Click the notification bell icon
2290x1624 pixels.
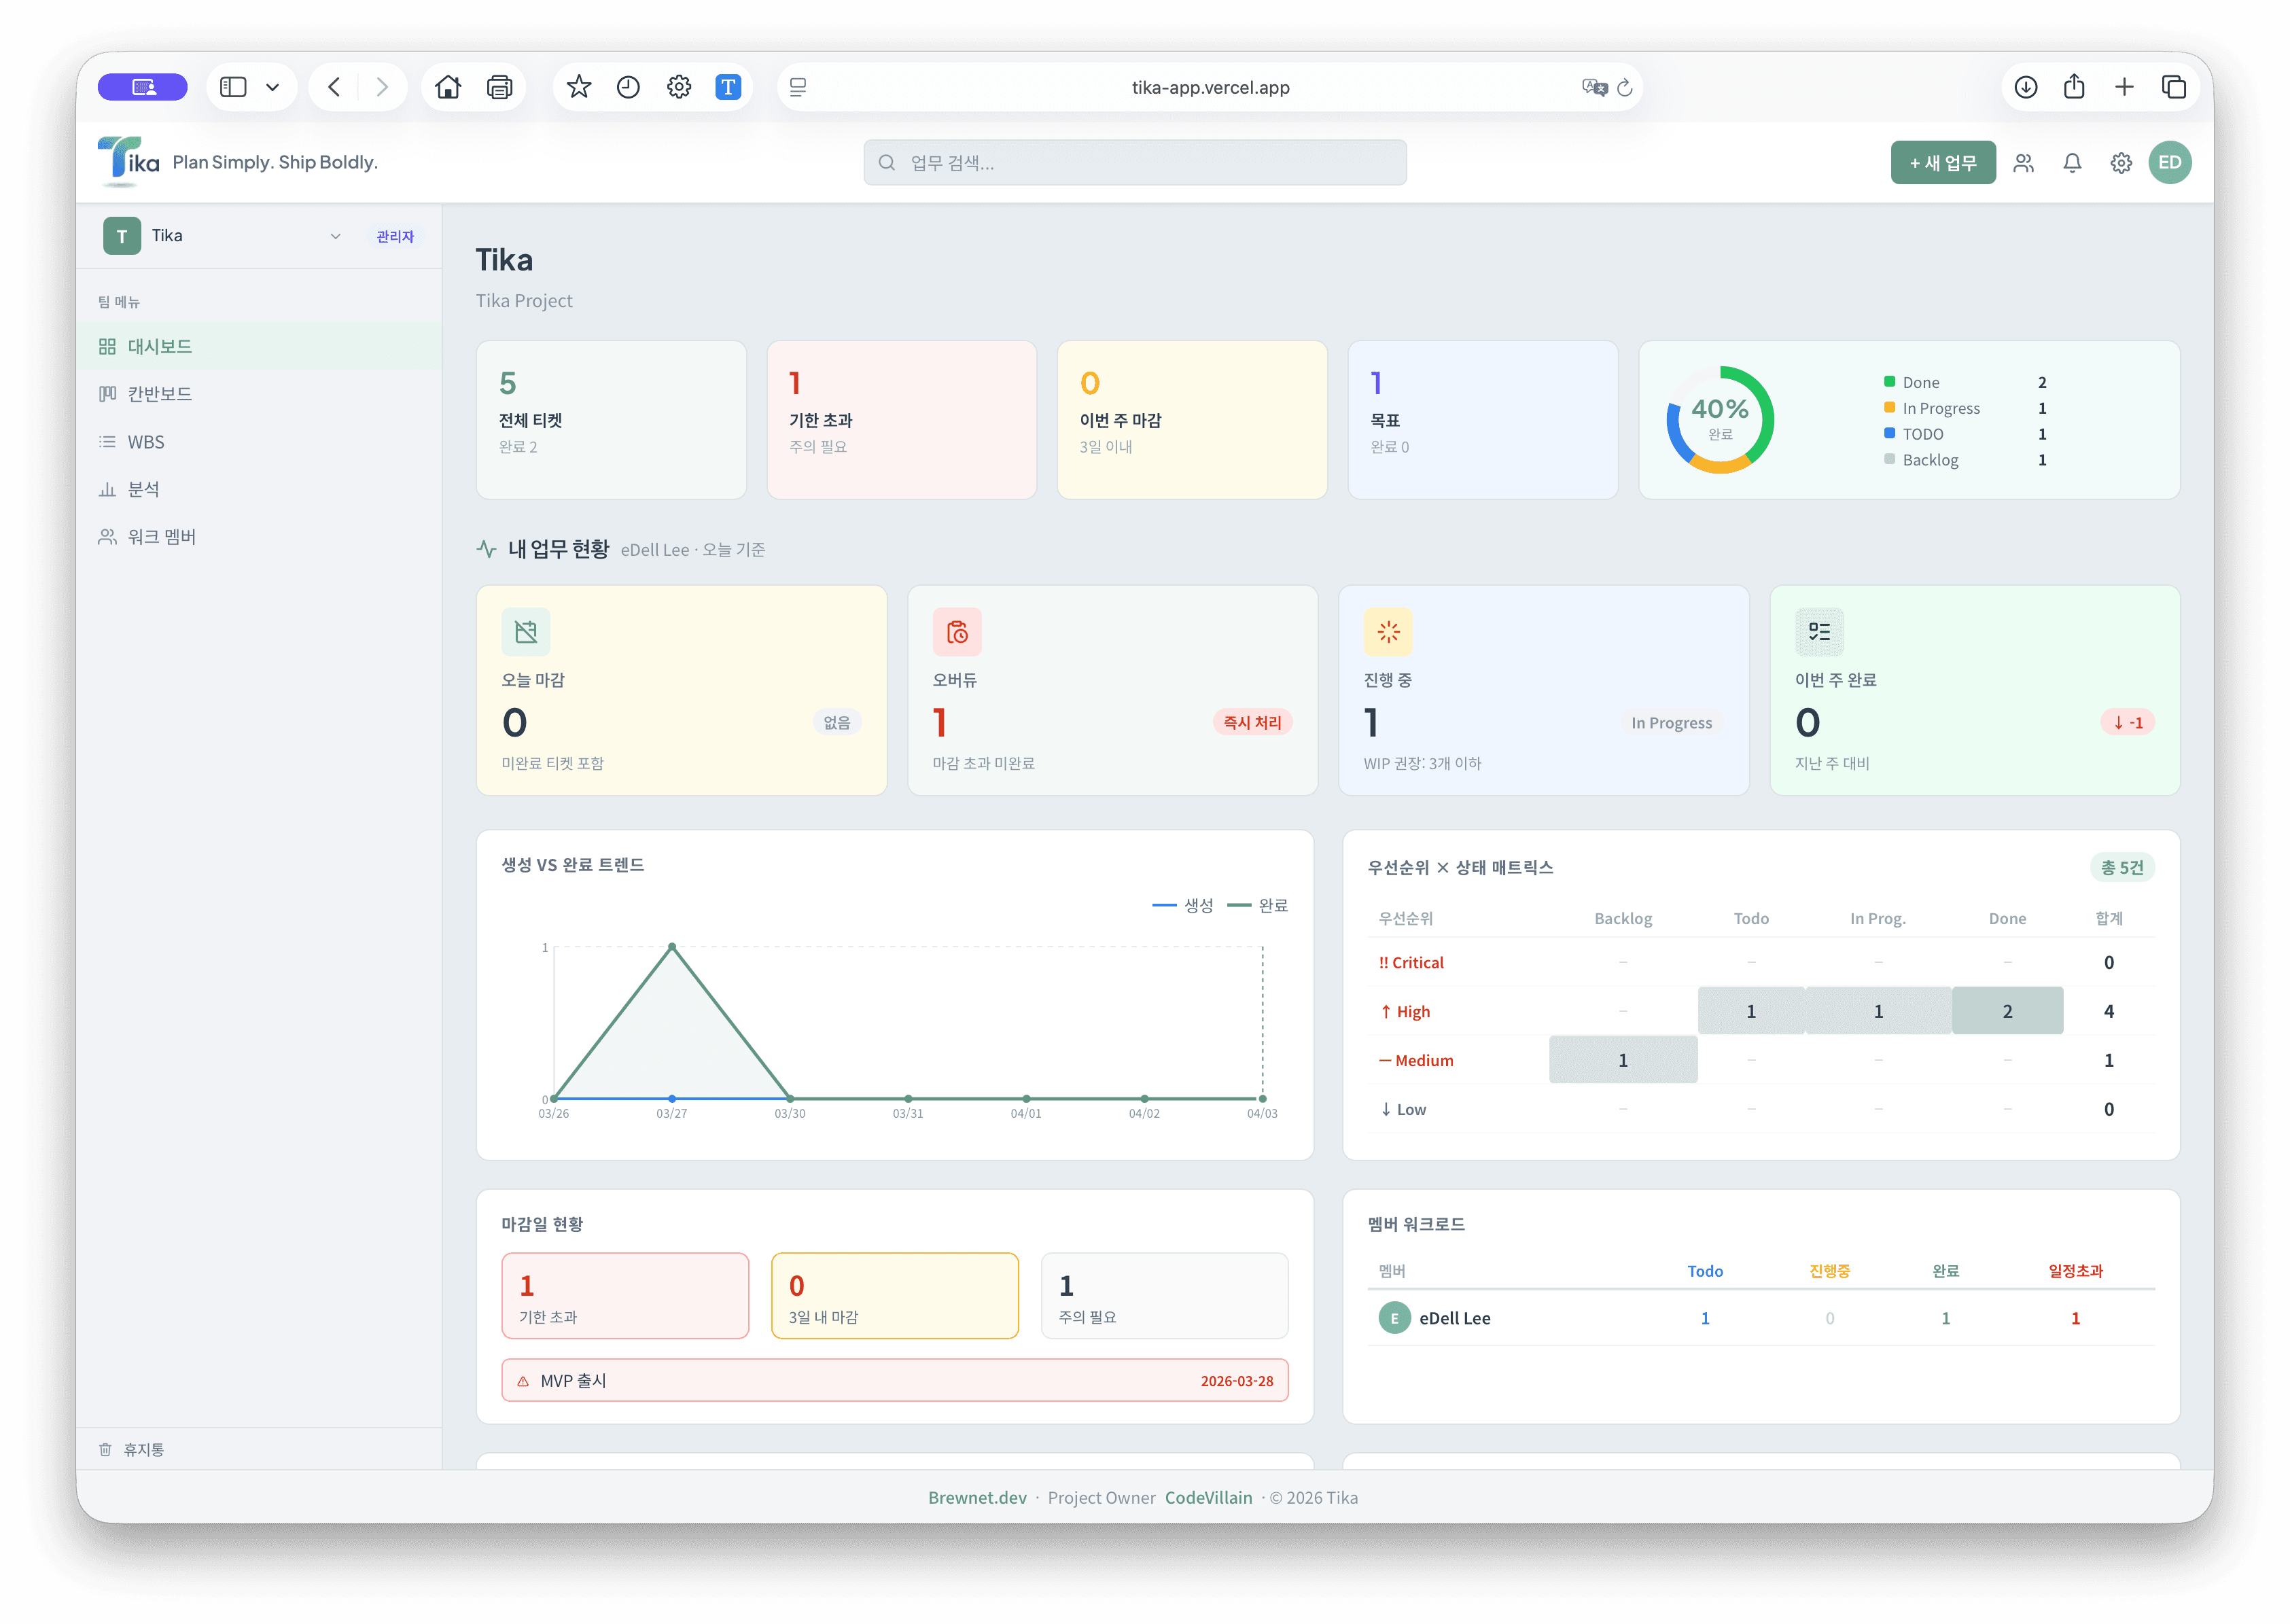tap(2072, 162)
